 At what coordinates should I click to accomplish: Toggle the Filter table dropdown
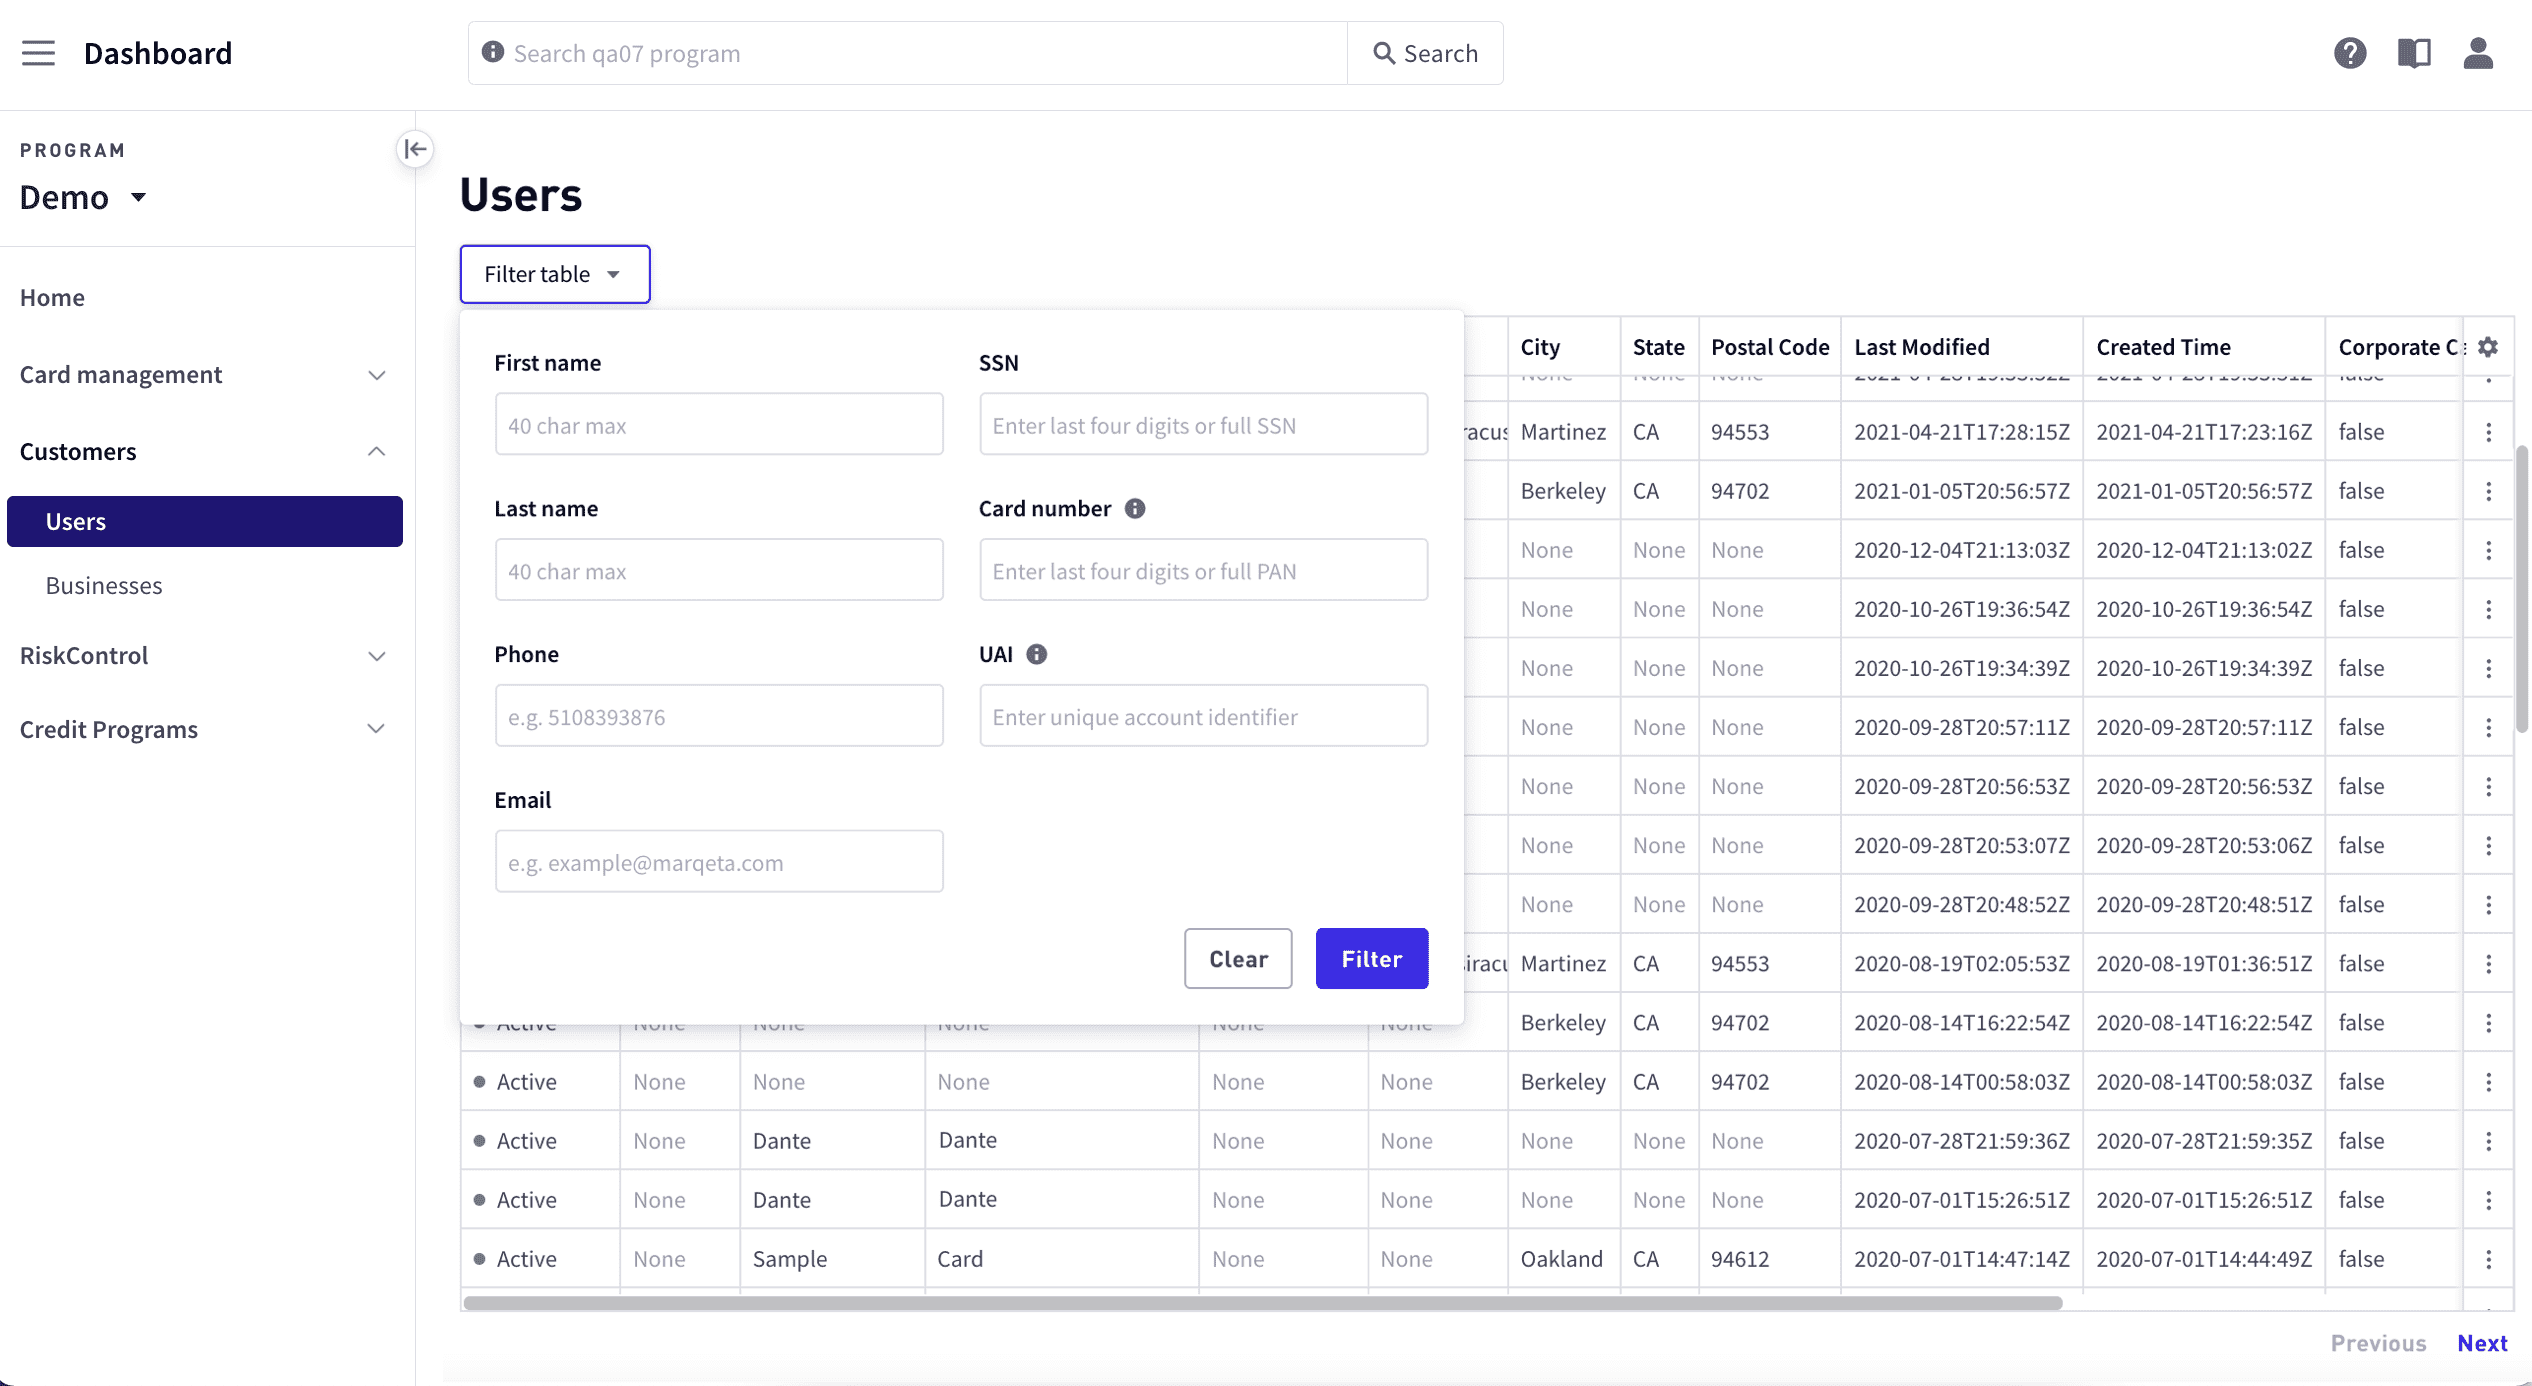(x=554, y=274)
